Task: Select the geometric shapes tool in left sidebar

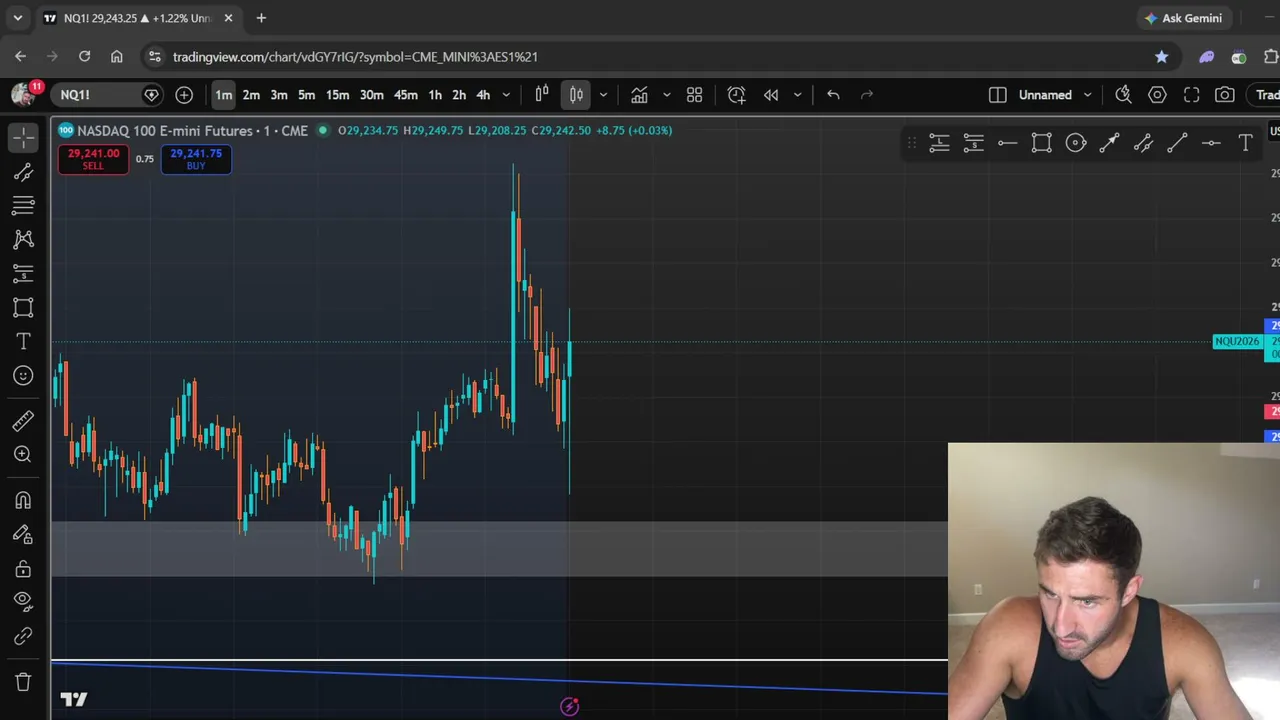Action: pyautogui.click(x=23, y=307)
